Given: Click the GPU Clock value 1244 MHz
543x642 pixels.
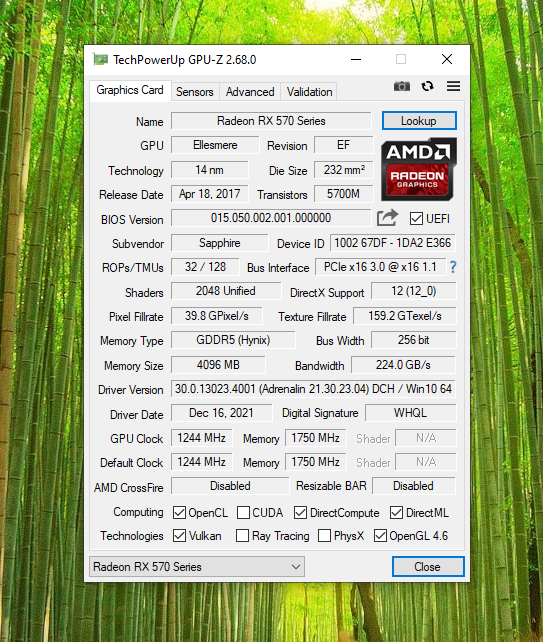Looking at the screenshot, I should tap(201, 438).
